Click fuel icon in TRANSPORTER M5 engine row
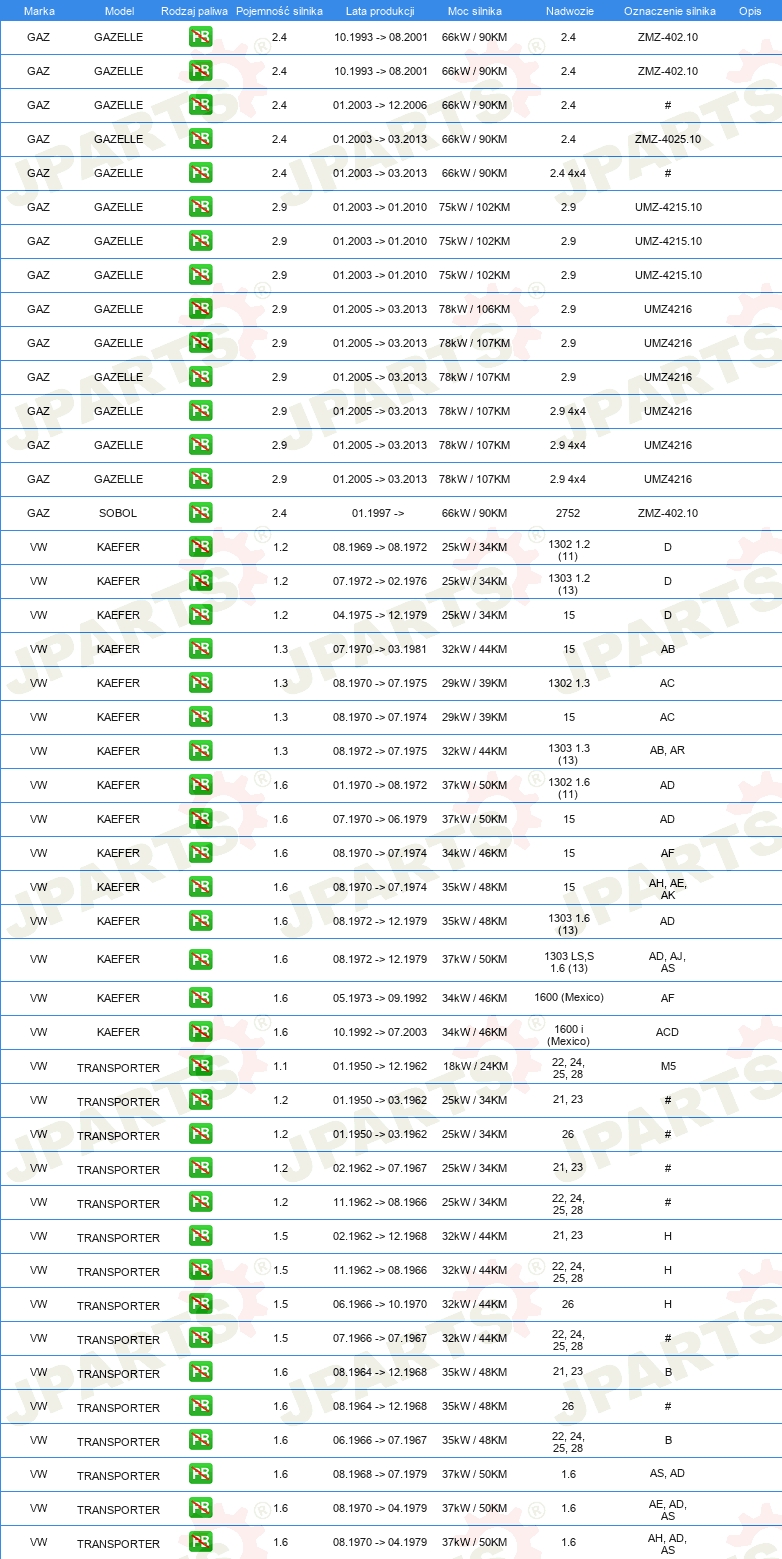This screenshot has width=782, height=1559. (200, 1066)
